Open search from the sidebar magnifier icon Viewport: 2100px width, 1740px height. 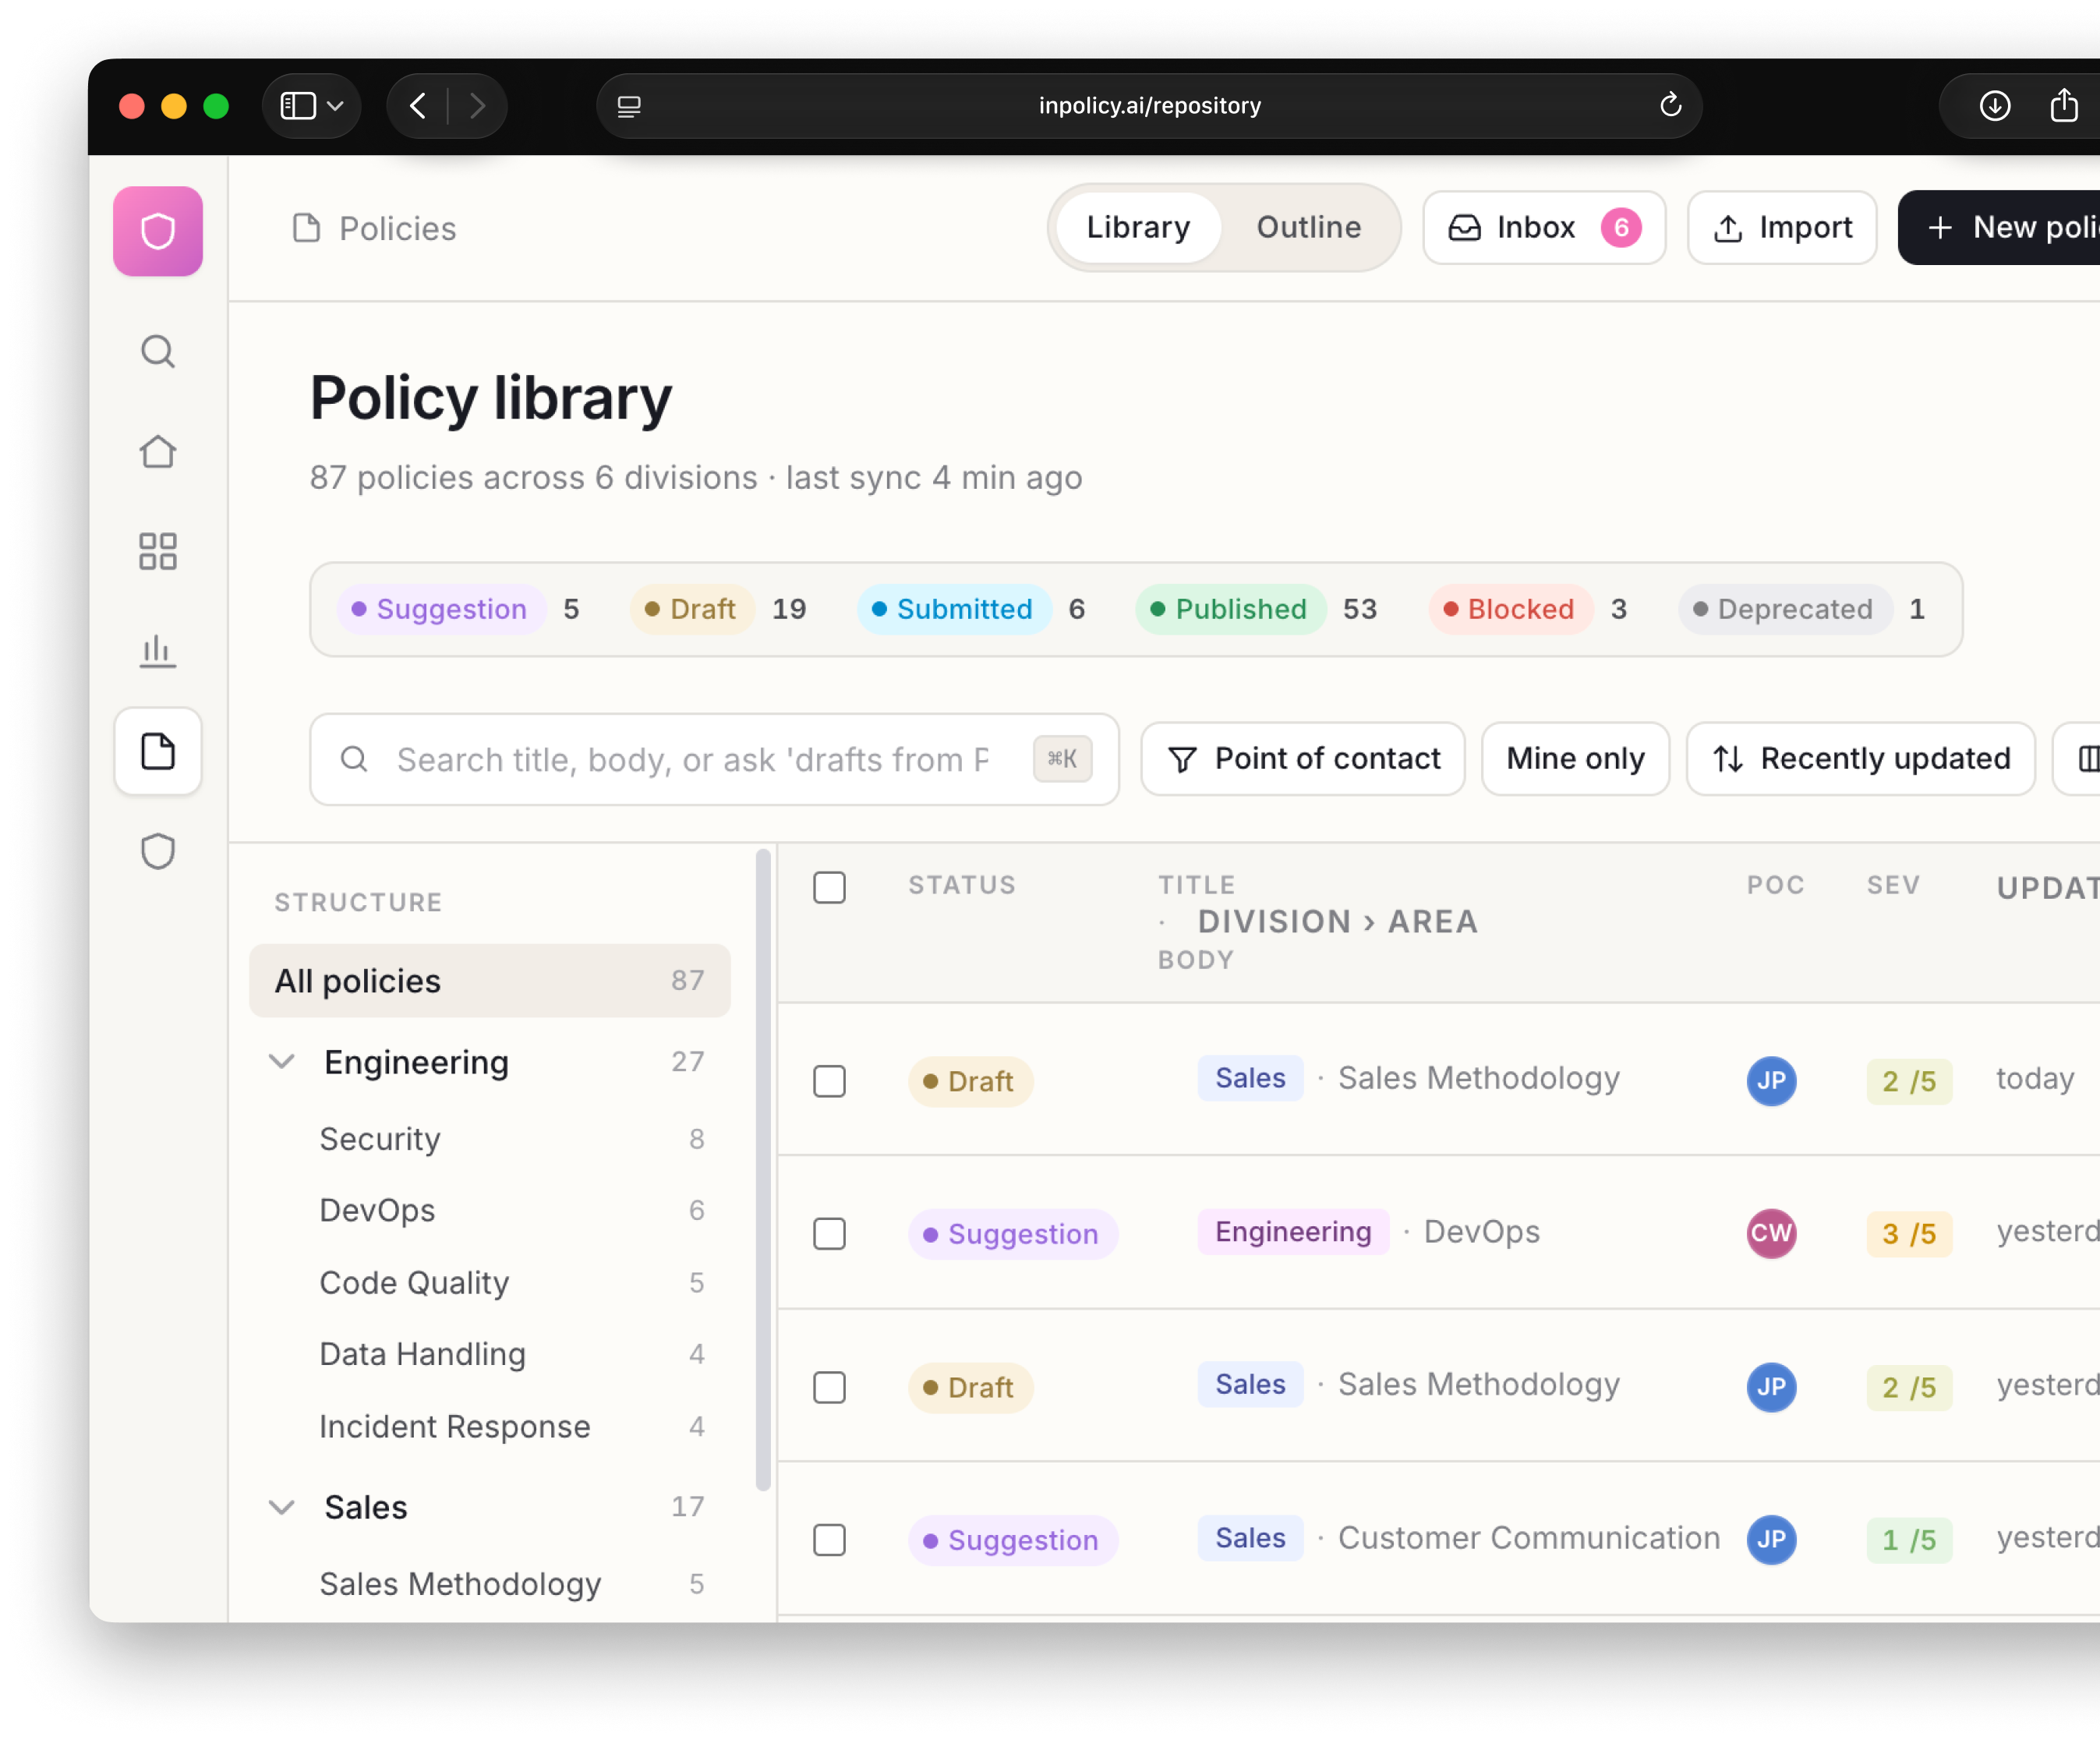pyautogui.click(x=158, y=352)
